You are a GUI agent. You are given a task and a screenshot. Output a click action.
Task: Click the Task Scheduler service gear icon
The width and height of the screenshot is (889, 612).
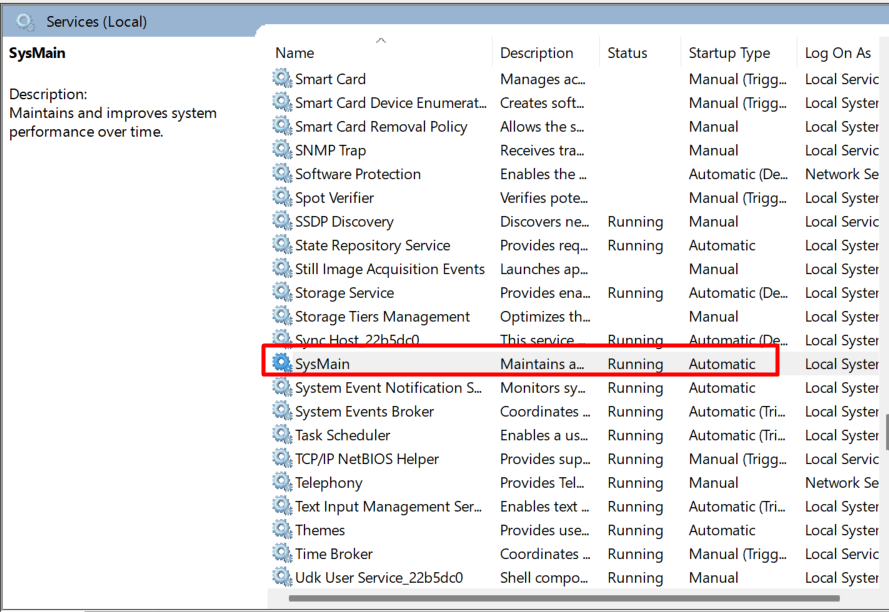tap(280, 435)
